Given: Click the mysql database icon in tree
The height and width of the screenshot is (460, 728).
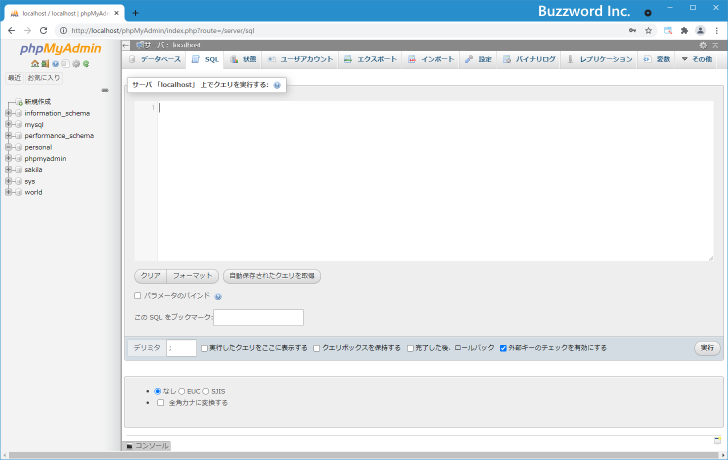Looking at the screenshot, I should tap(19, 124).
